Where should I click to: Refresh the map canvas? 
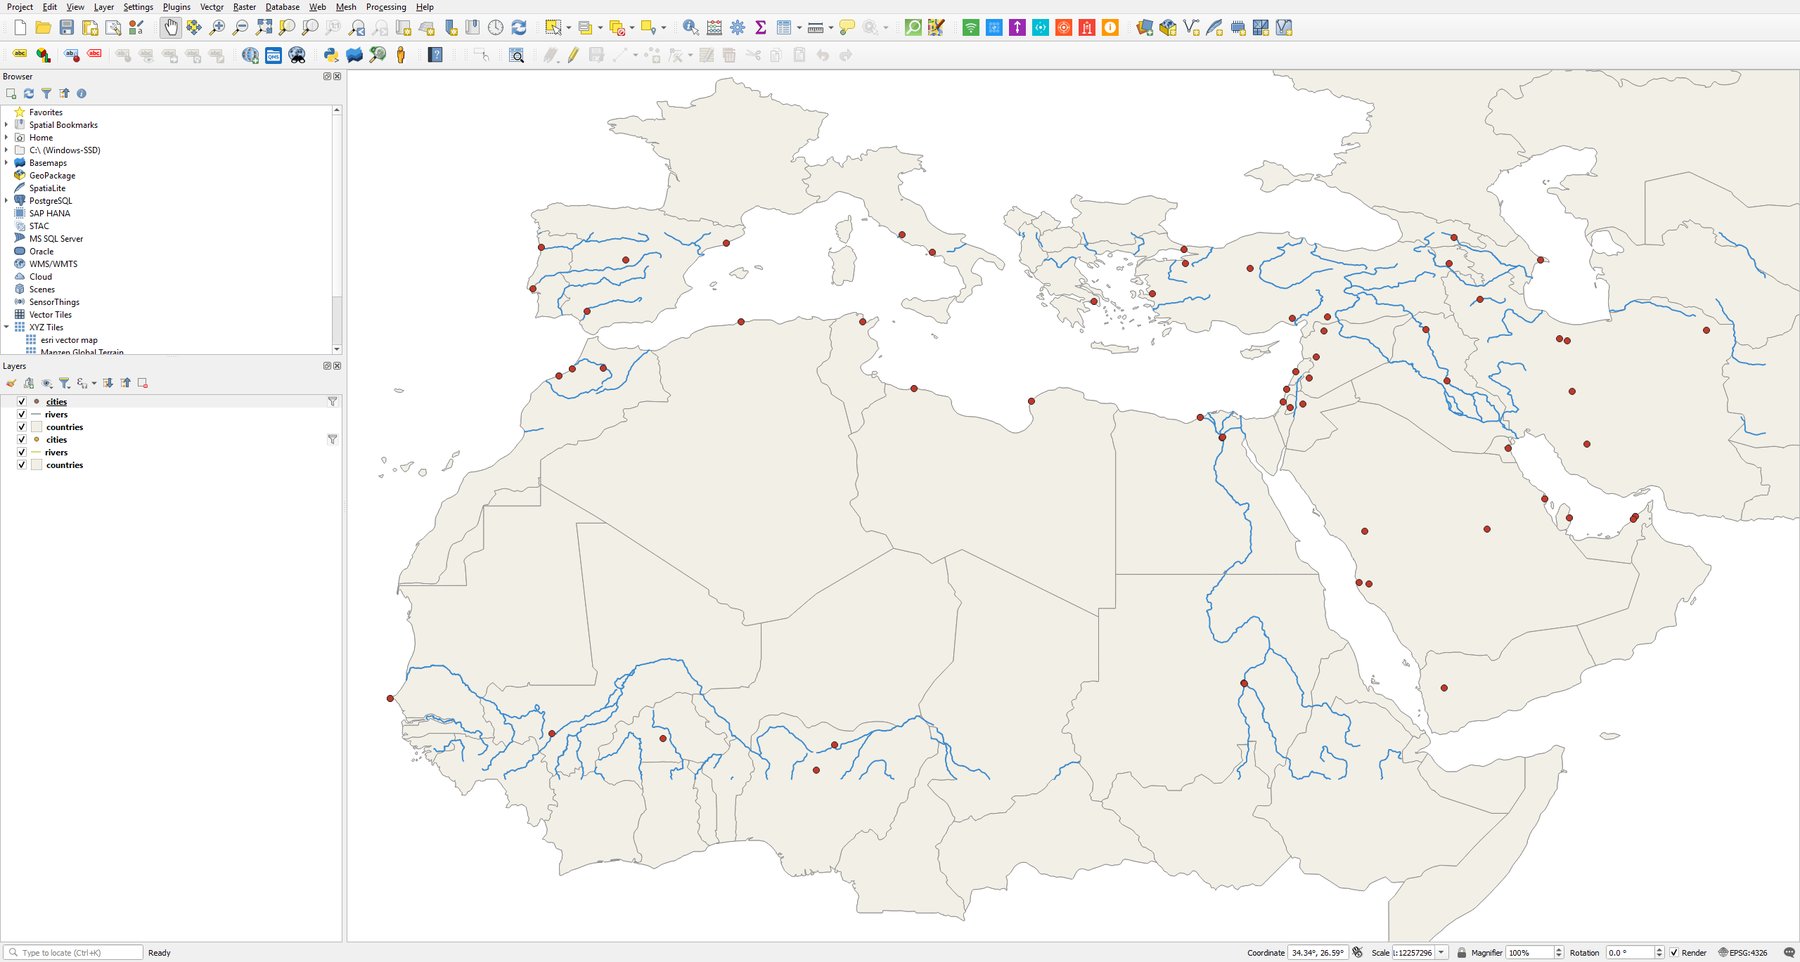pyautogui.click(x=519, y=28)
